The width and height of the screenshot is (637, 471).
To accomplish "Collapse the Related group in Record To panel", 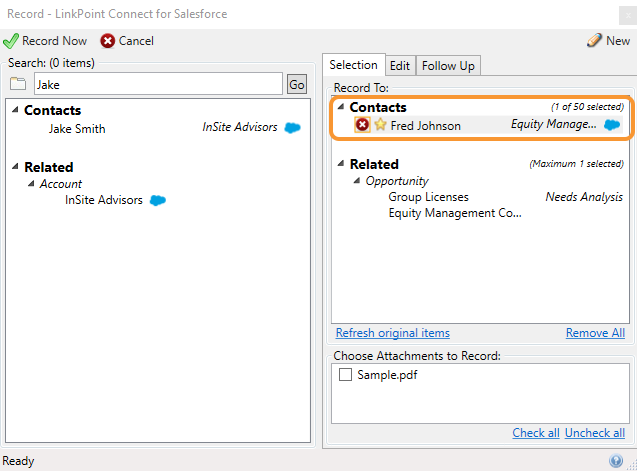I will pyautogui.click(x=341, y=164).
